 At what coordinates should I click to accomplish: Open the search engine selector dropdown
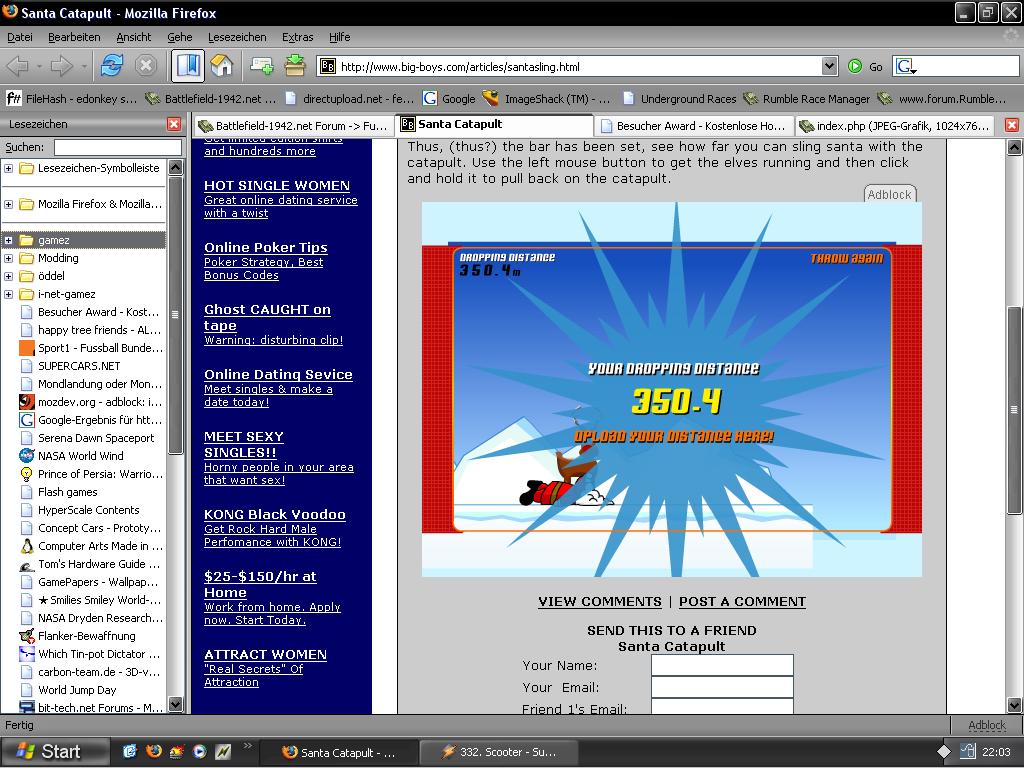pos(906,67)
